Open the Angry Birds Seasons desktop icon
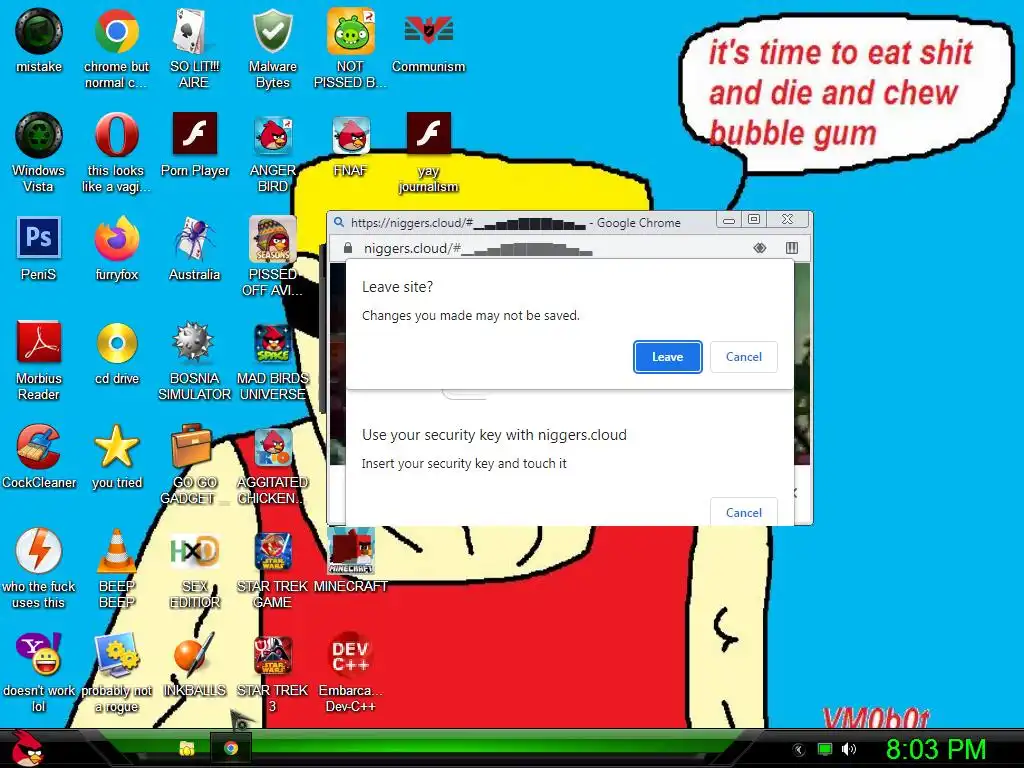This screenshot has height=768, width=1024. 272,238
